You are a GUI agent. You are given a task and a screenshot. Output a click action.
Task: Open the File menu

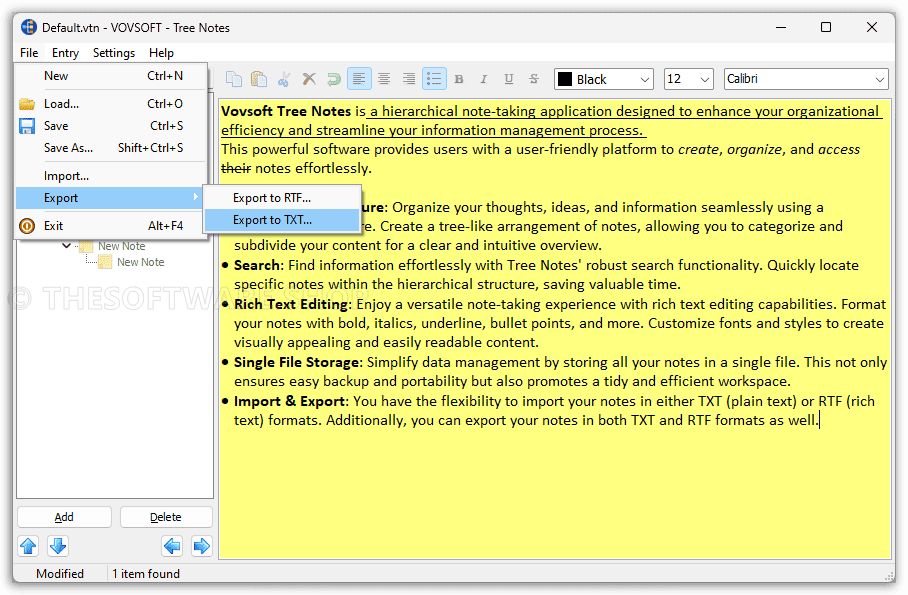click(x=29, y=53)
